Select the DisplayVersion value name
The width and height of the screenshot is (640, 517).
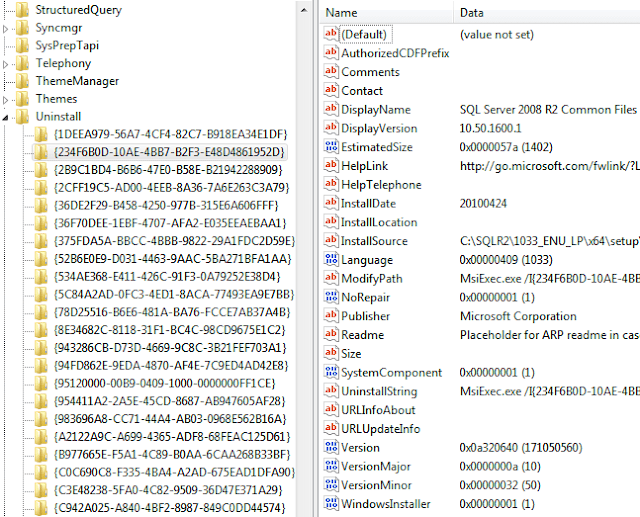point(379,128)
